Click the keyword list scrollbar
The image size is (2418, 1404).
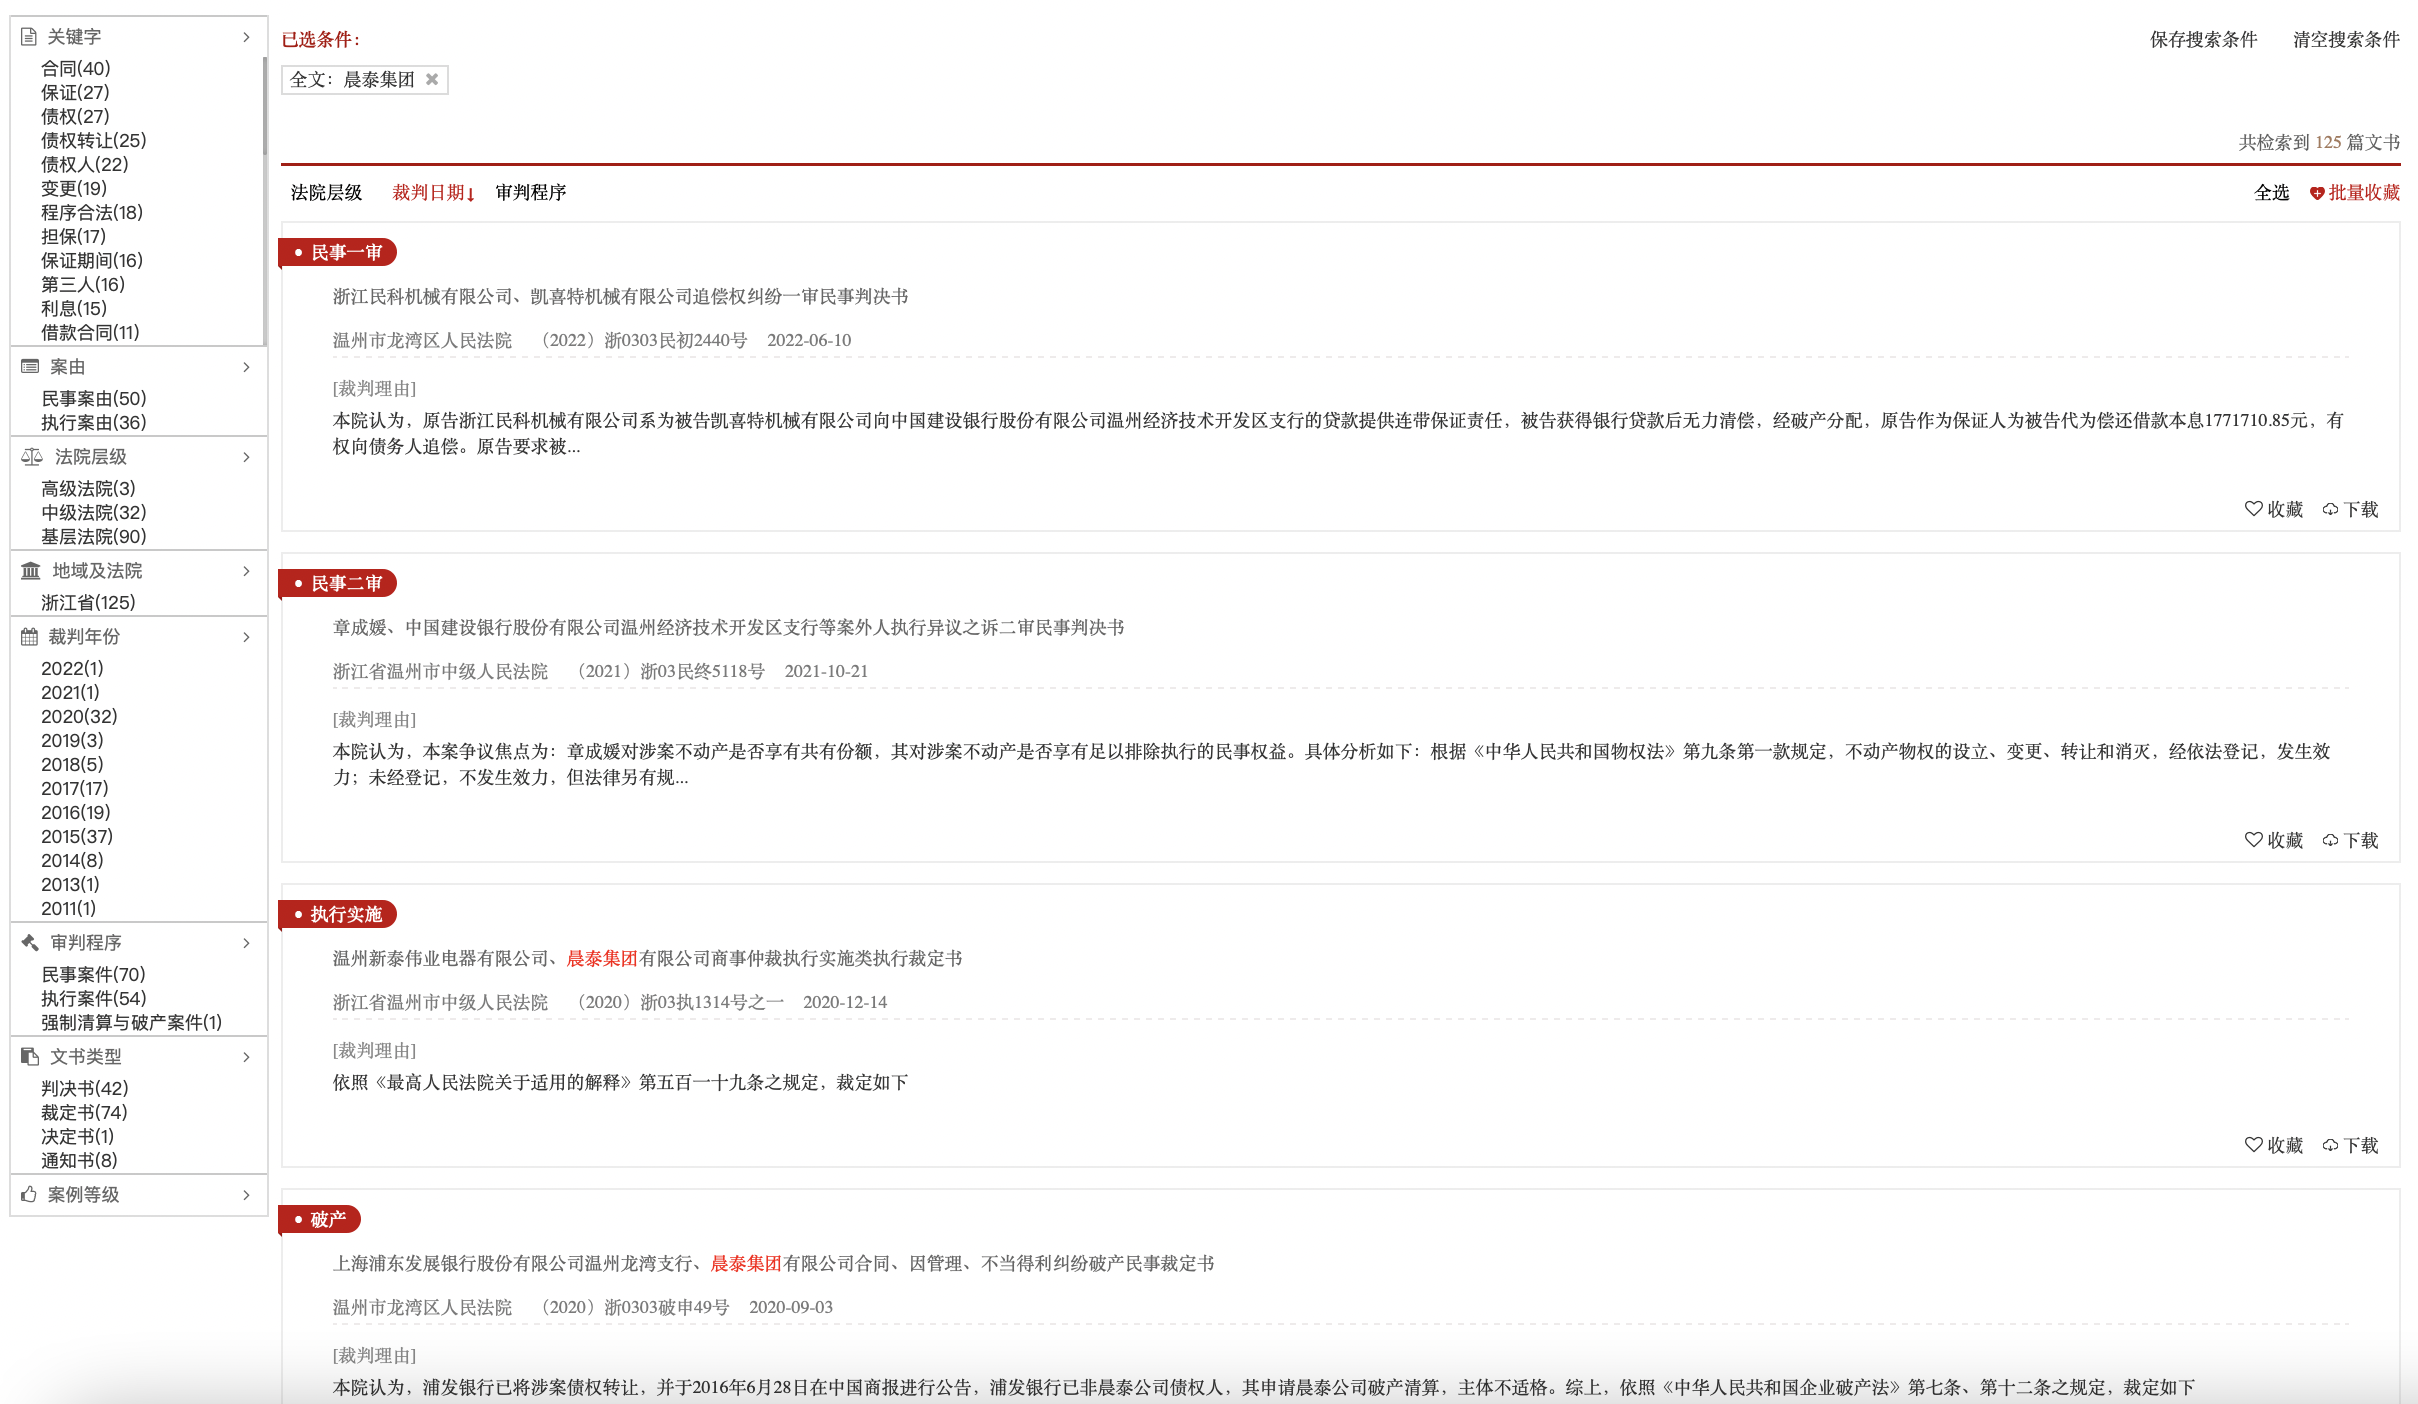[264, 107]
